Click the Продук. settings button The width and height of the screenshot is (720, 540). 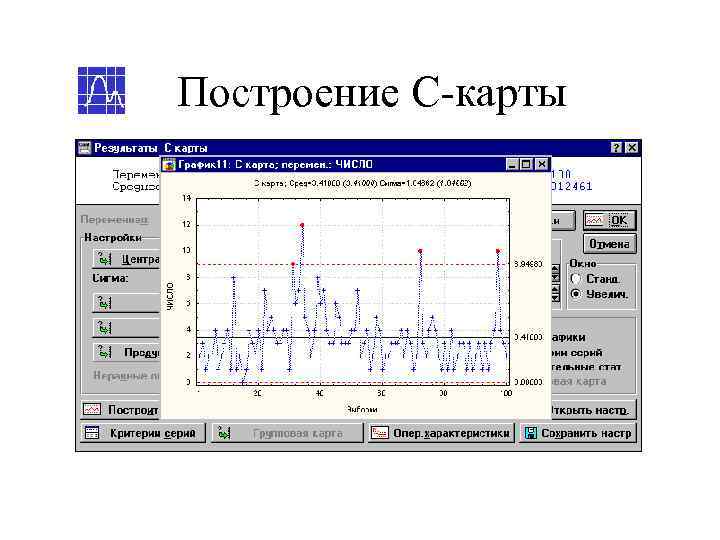tap(126, 352)
